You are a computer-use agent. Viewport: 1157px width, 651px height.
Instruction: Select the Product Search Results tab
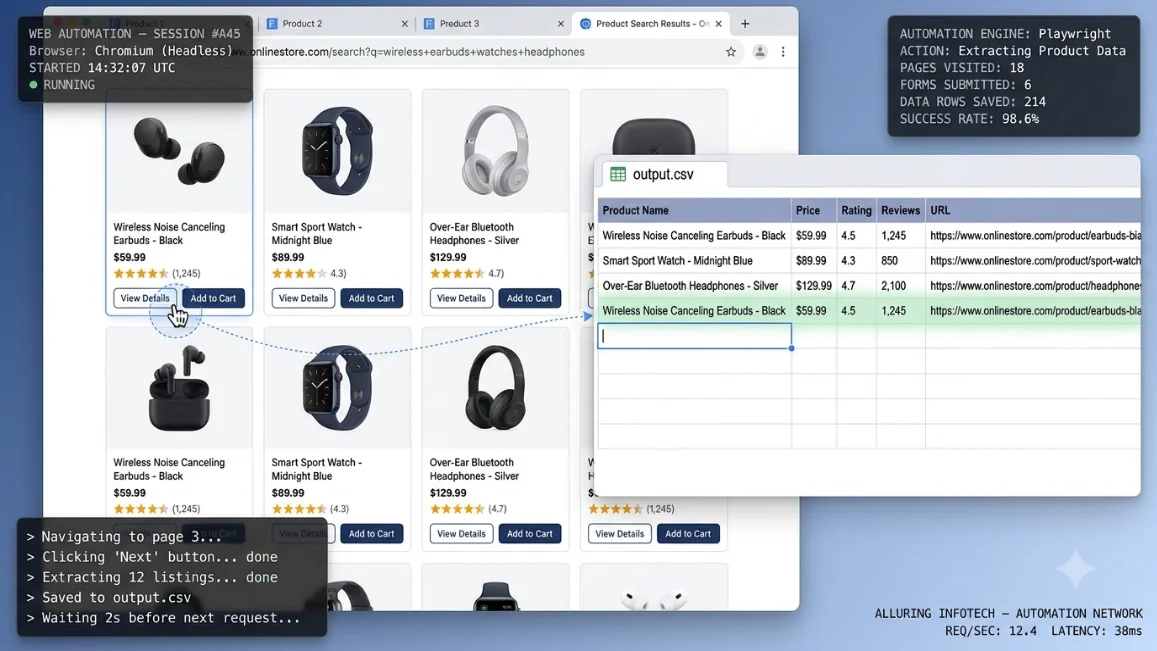pyautogui.click(x=651, y=24)
